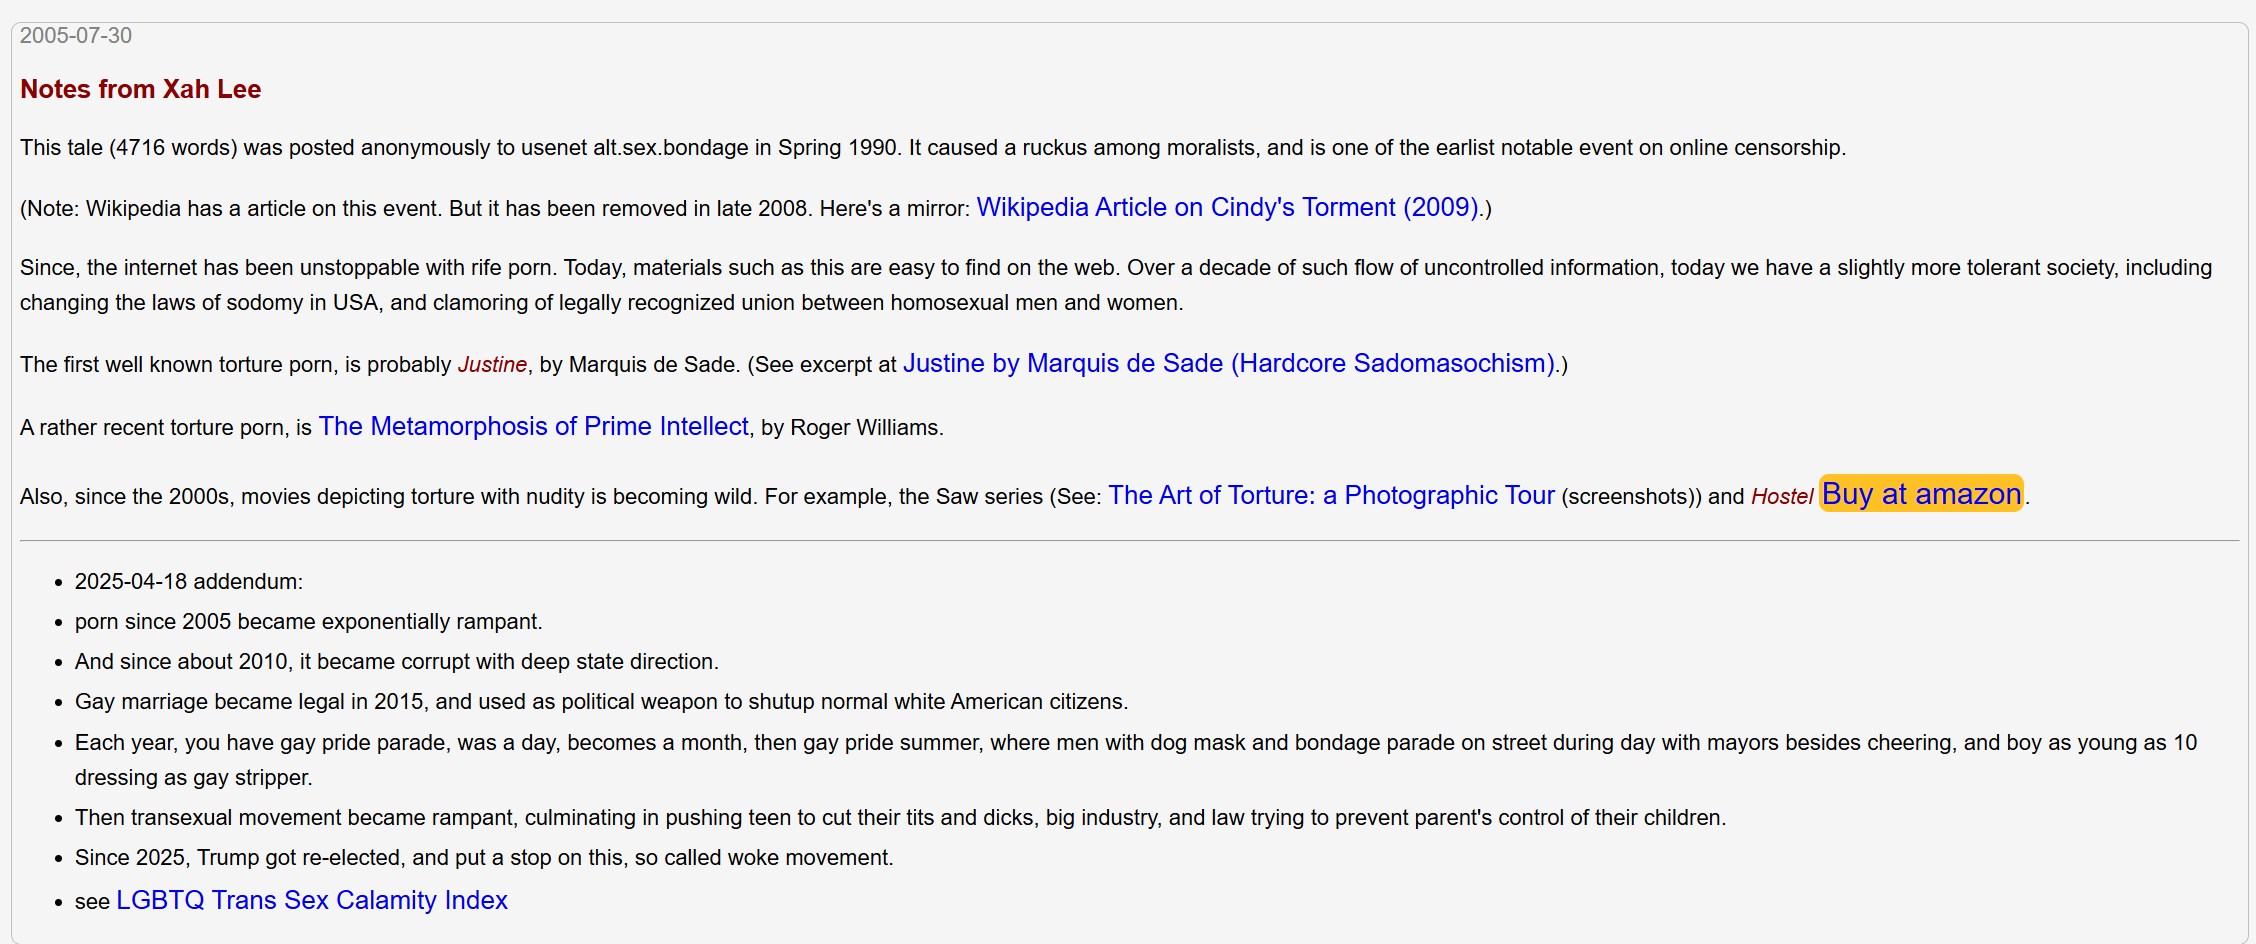
Task: Click the bullet about gay pride parade
Action: click(x=1136, y=760)
